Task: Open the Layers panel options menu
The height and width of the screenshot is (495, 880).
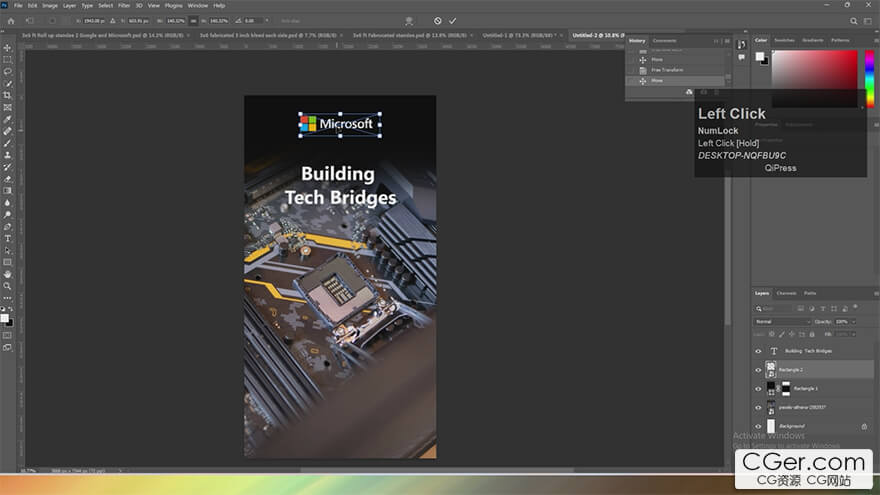Action: [876, 294]
